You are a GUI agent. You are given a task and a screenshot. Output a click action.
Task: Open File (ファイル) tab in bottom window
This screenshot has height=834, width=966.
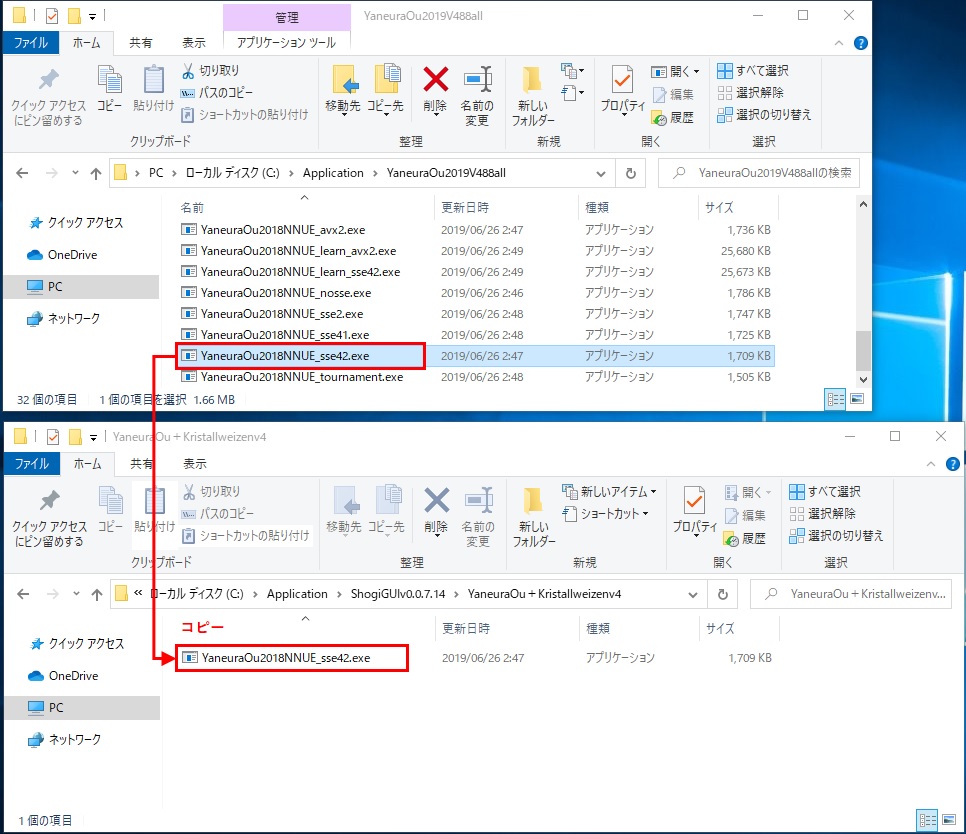tap(32, 464)
